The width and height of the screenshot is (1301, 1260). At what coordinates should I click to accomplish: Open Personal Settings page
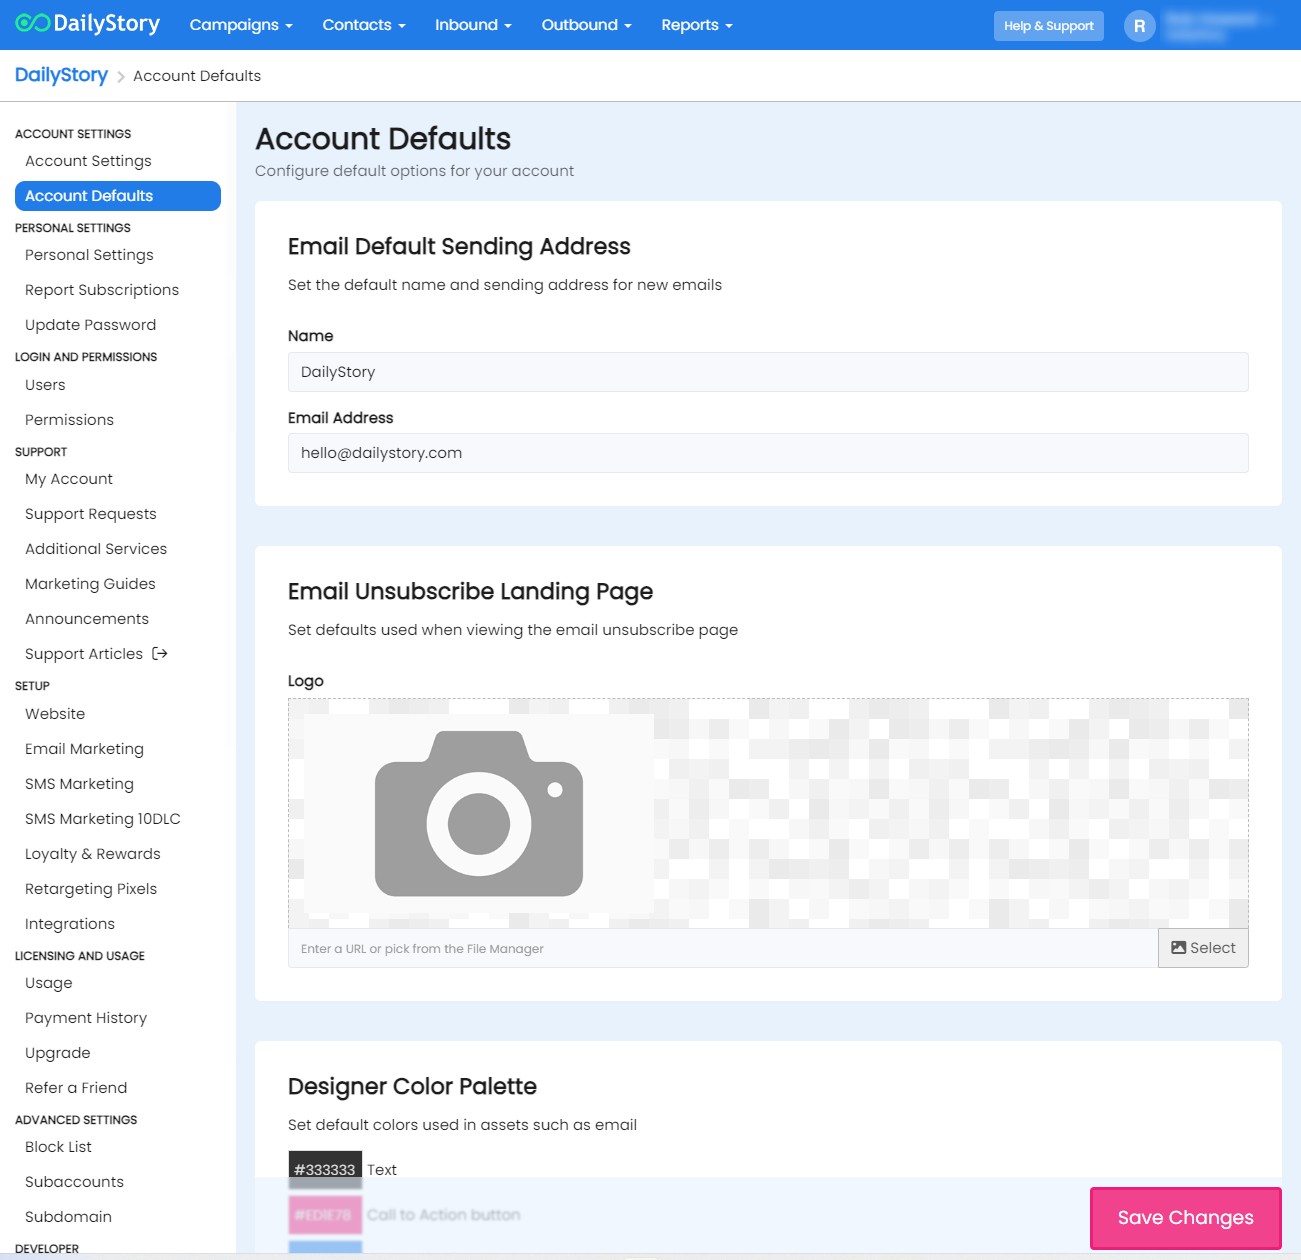pyautogui.click(x=89, y=255)
